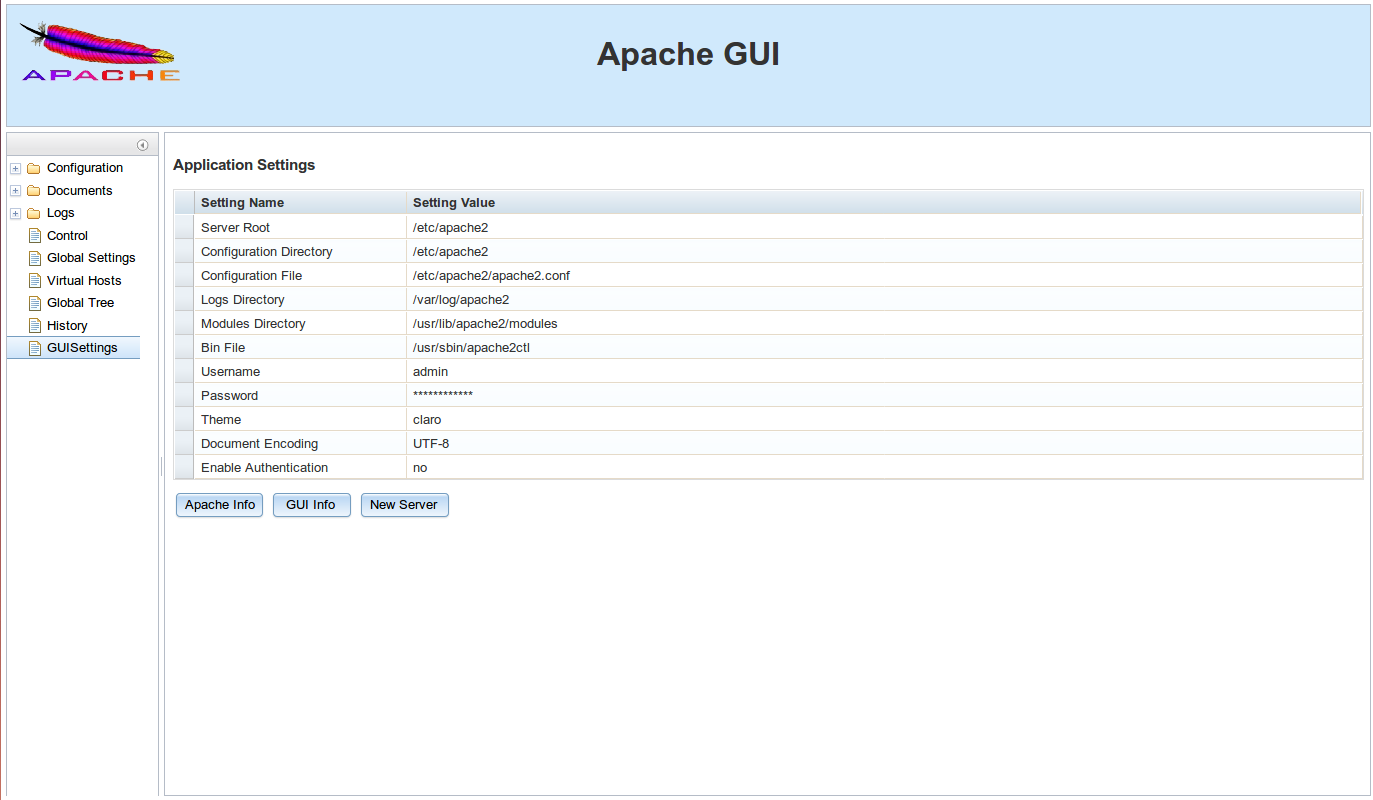The height and width of the screenshot is (800, 1373).
Task: Click the value /var/log/apache2
Action: pyautogui.click(x=461, y=300)
